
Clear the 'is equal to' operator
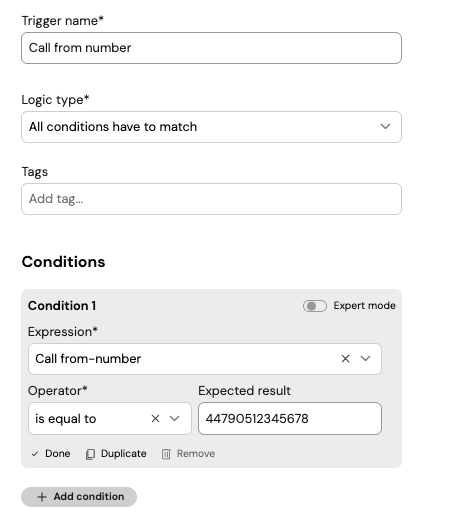pyautogui.click(x=155, y=419)
